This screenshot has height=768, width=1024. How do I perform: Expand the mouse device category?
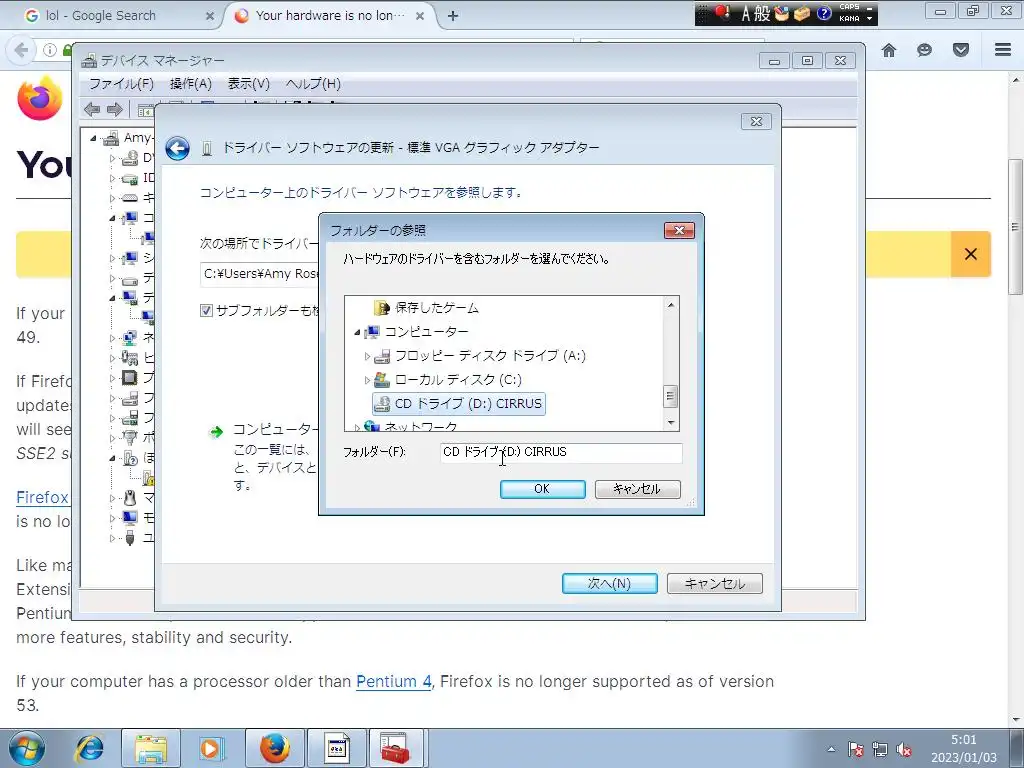click(x=112, y=498)
